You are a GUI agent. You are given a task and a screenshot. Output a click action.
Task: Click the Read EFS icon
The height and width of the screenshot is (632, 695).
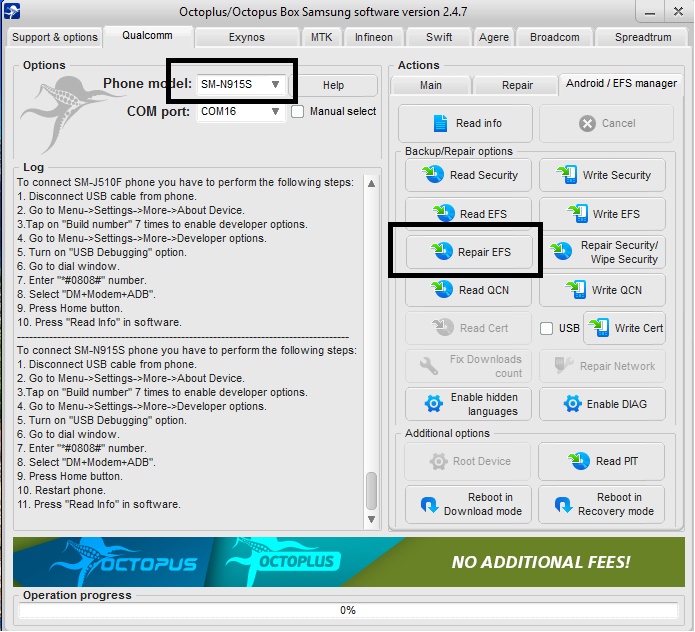click(444, 213)
